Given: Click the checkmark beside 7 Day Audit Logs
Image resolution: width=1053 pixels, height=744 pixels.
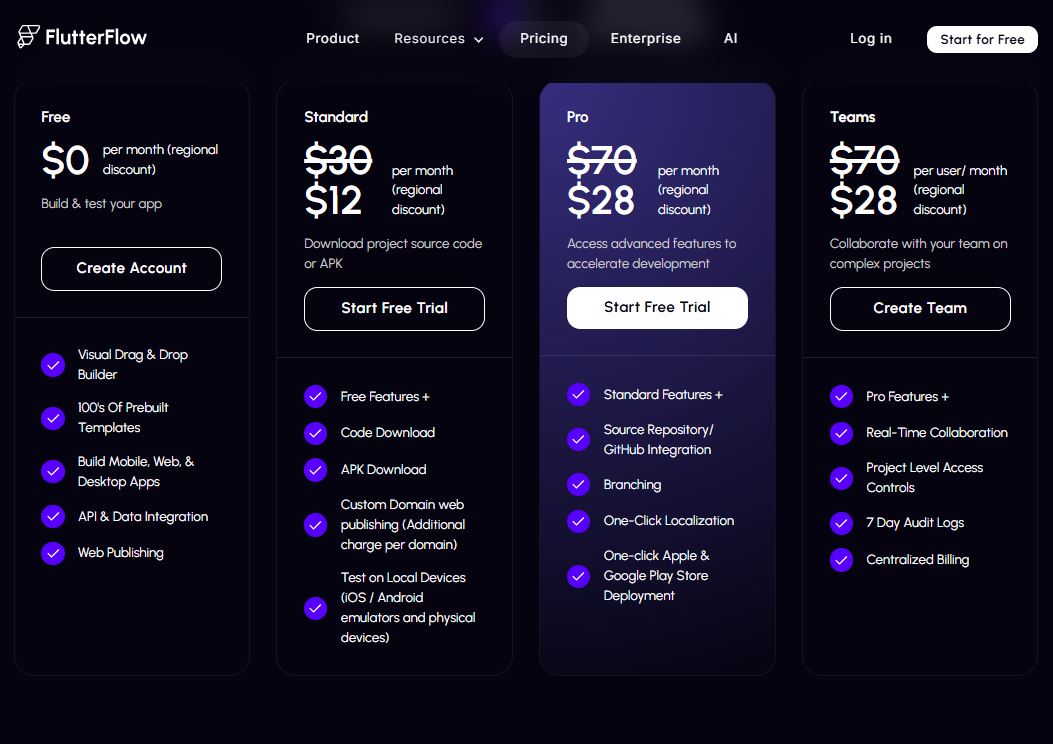Looking at the screenshot, I should click(x=841, y=523).
